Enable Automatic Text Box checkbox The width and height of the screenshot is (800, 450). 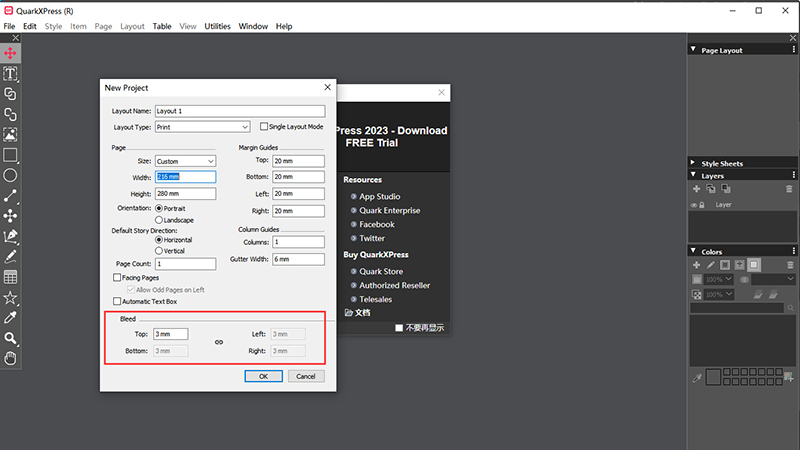tap(117, 301)
